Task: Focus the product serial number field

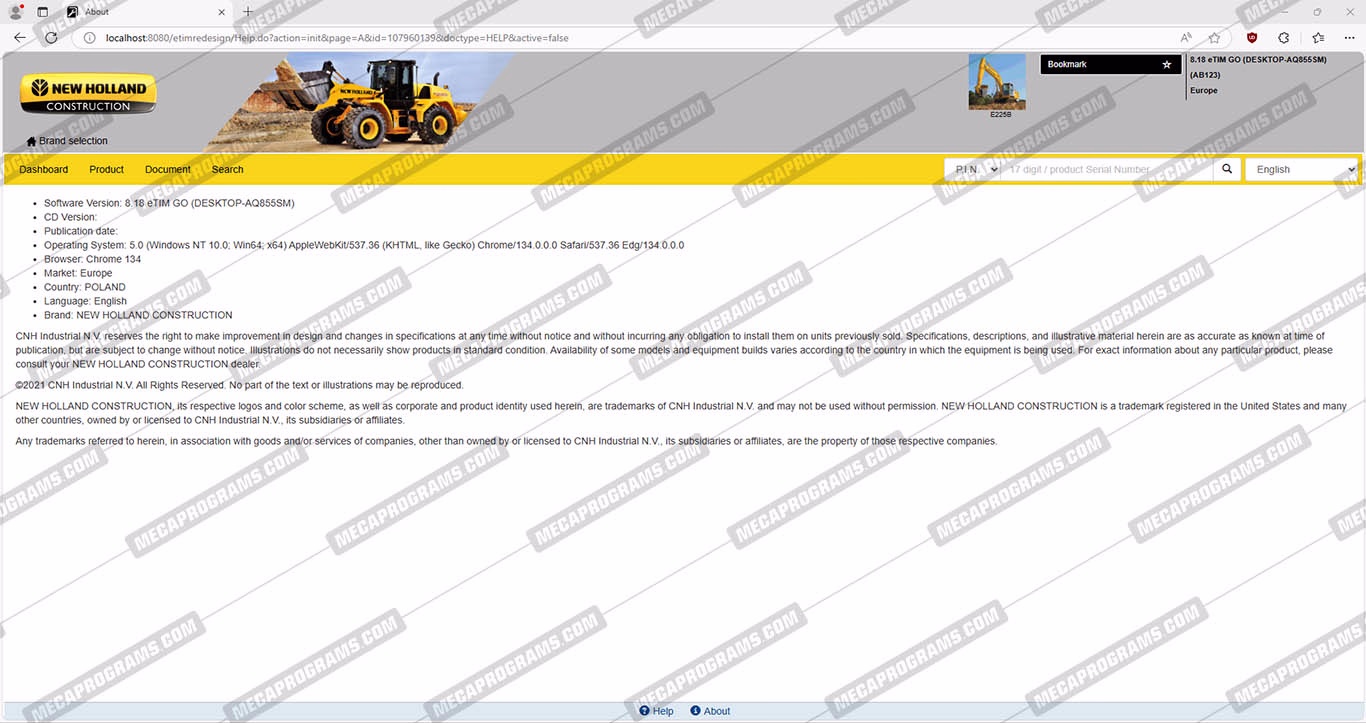Action: (x=1107, y=169)
